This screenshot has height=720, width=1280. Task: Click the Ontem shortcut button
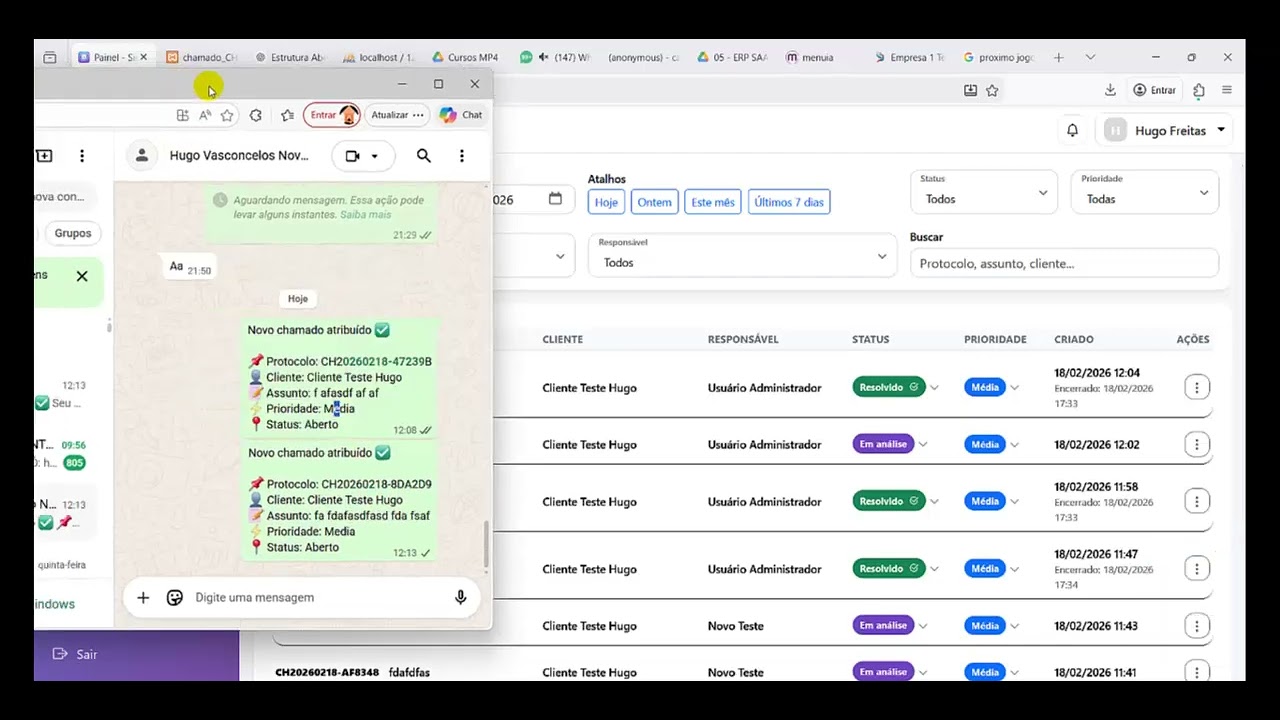pos(654,202)
